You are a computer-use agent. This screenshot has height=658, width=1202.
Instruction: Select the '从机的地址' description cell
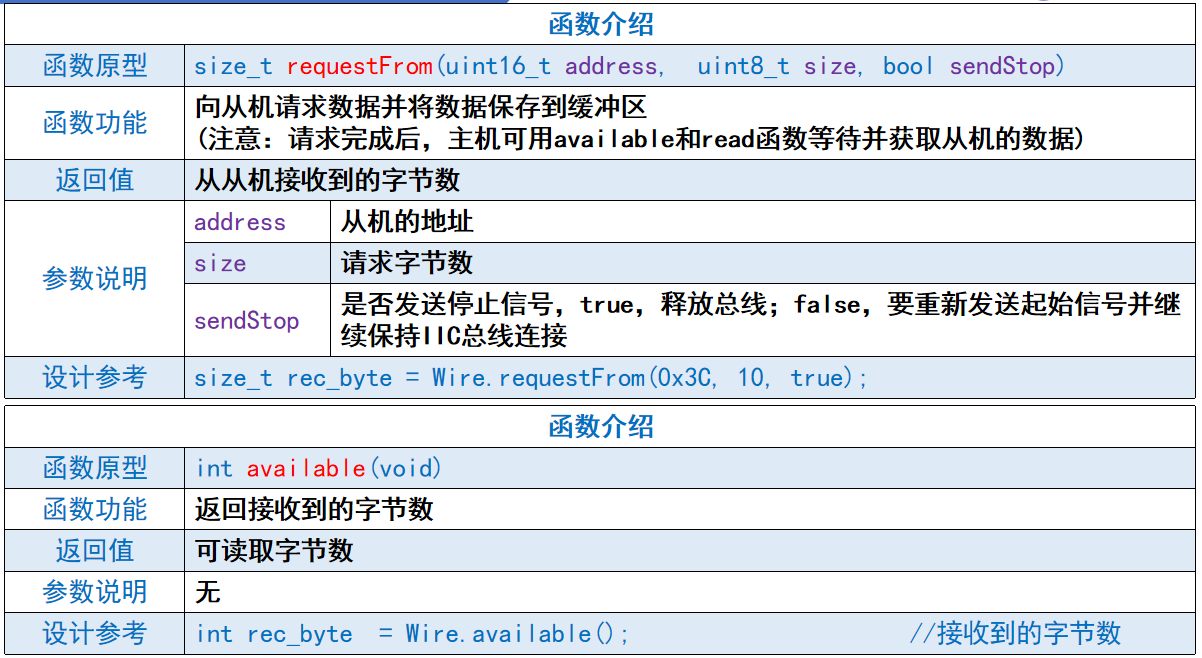point(407,222)
